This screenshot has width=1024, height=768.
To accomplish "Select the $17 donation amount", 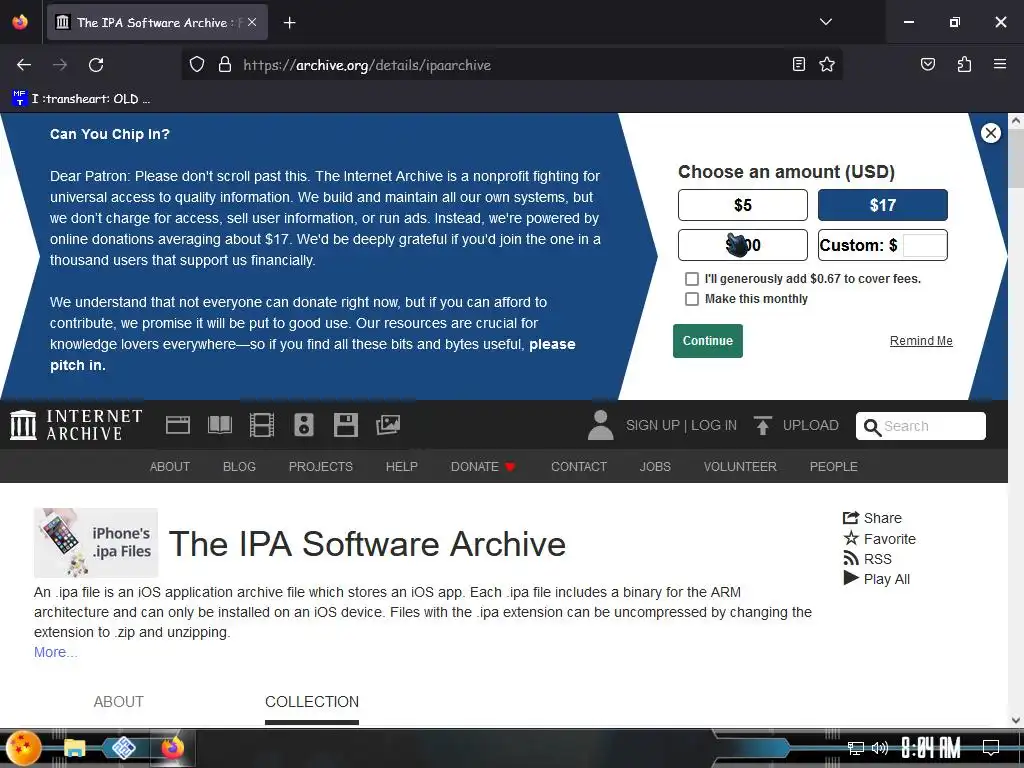I will point(882,205).
